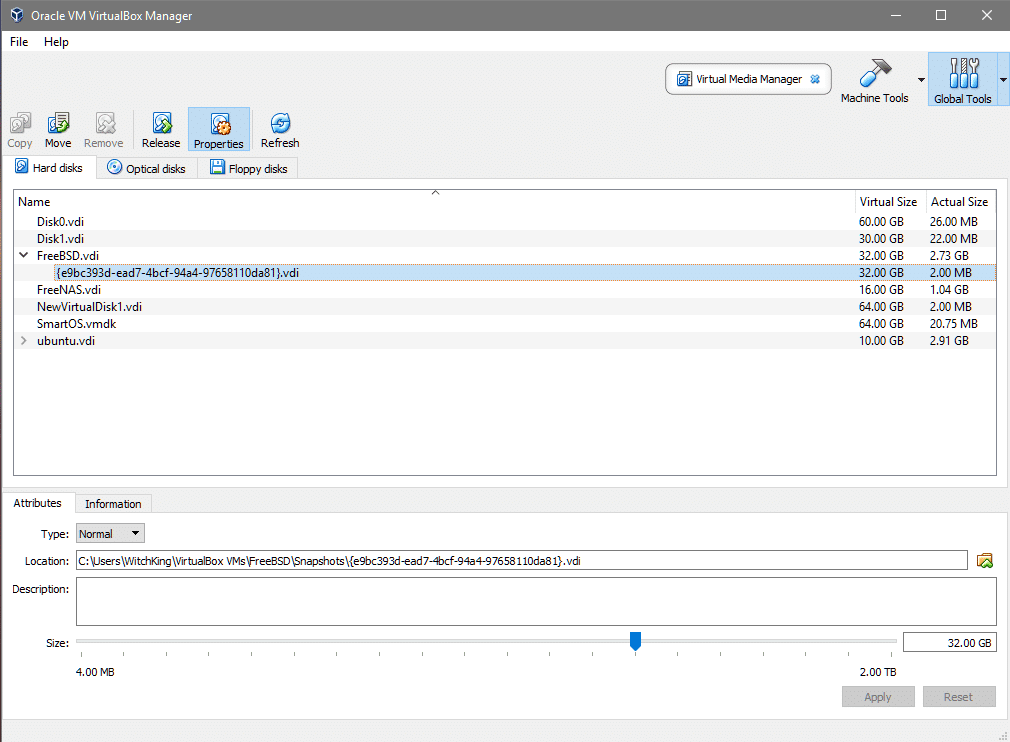Open the File menu
This screenshot has height=742, width=1010.
(19, 42)
